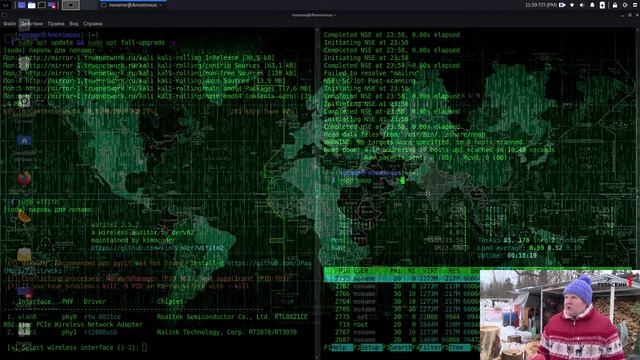Select the root process row 719

pos(402,324)
